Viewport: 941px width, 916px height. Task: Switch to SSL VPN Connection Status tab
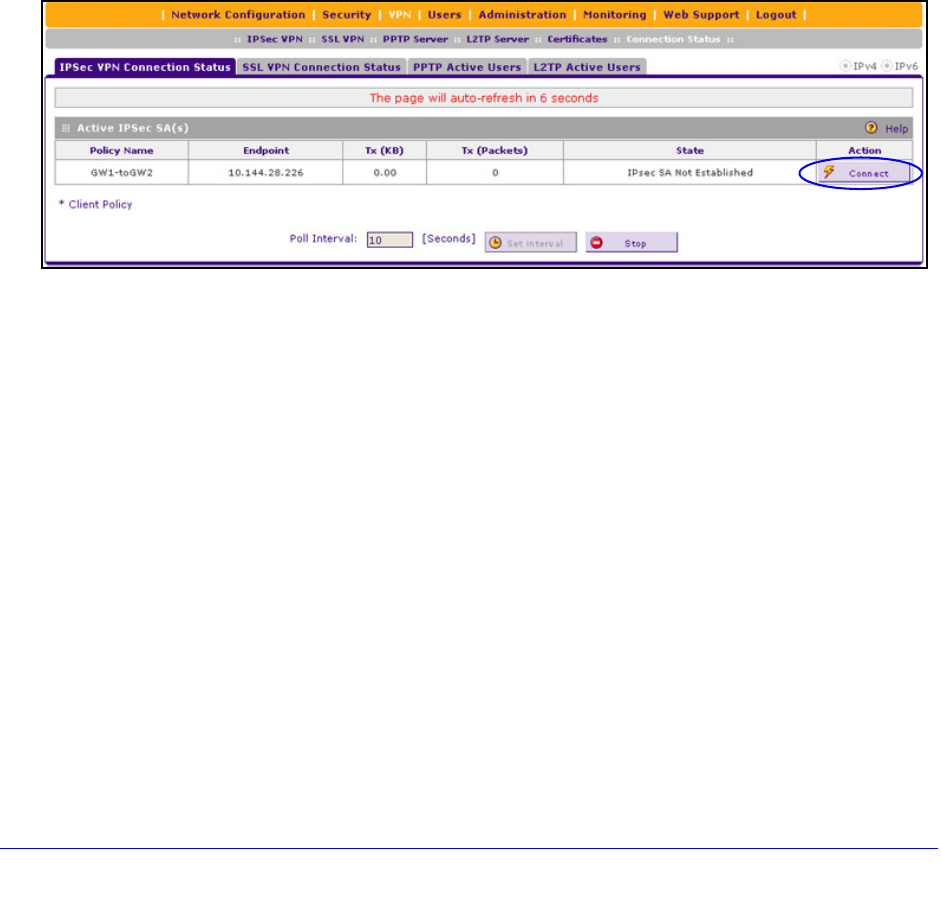(x=321, y=67)
